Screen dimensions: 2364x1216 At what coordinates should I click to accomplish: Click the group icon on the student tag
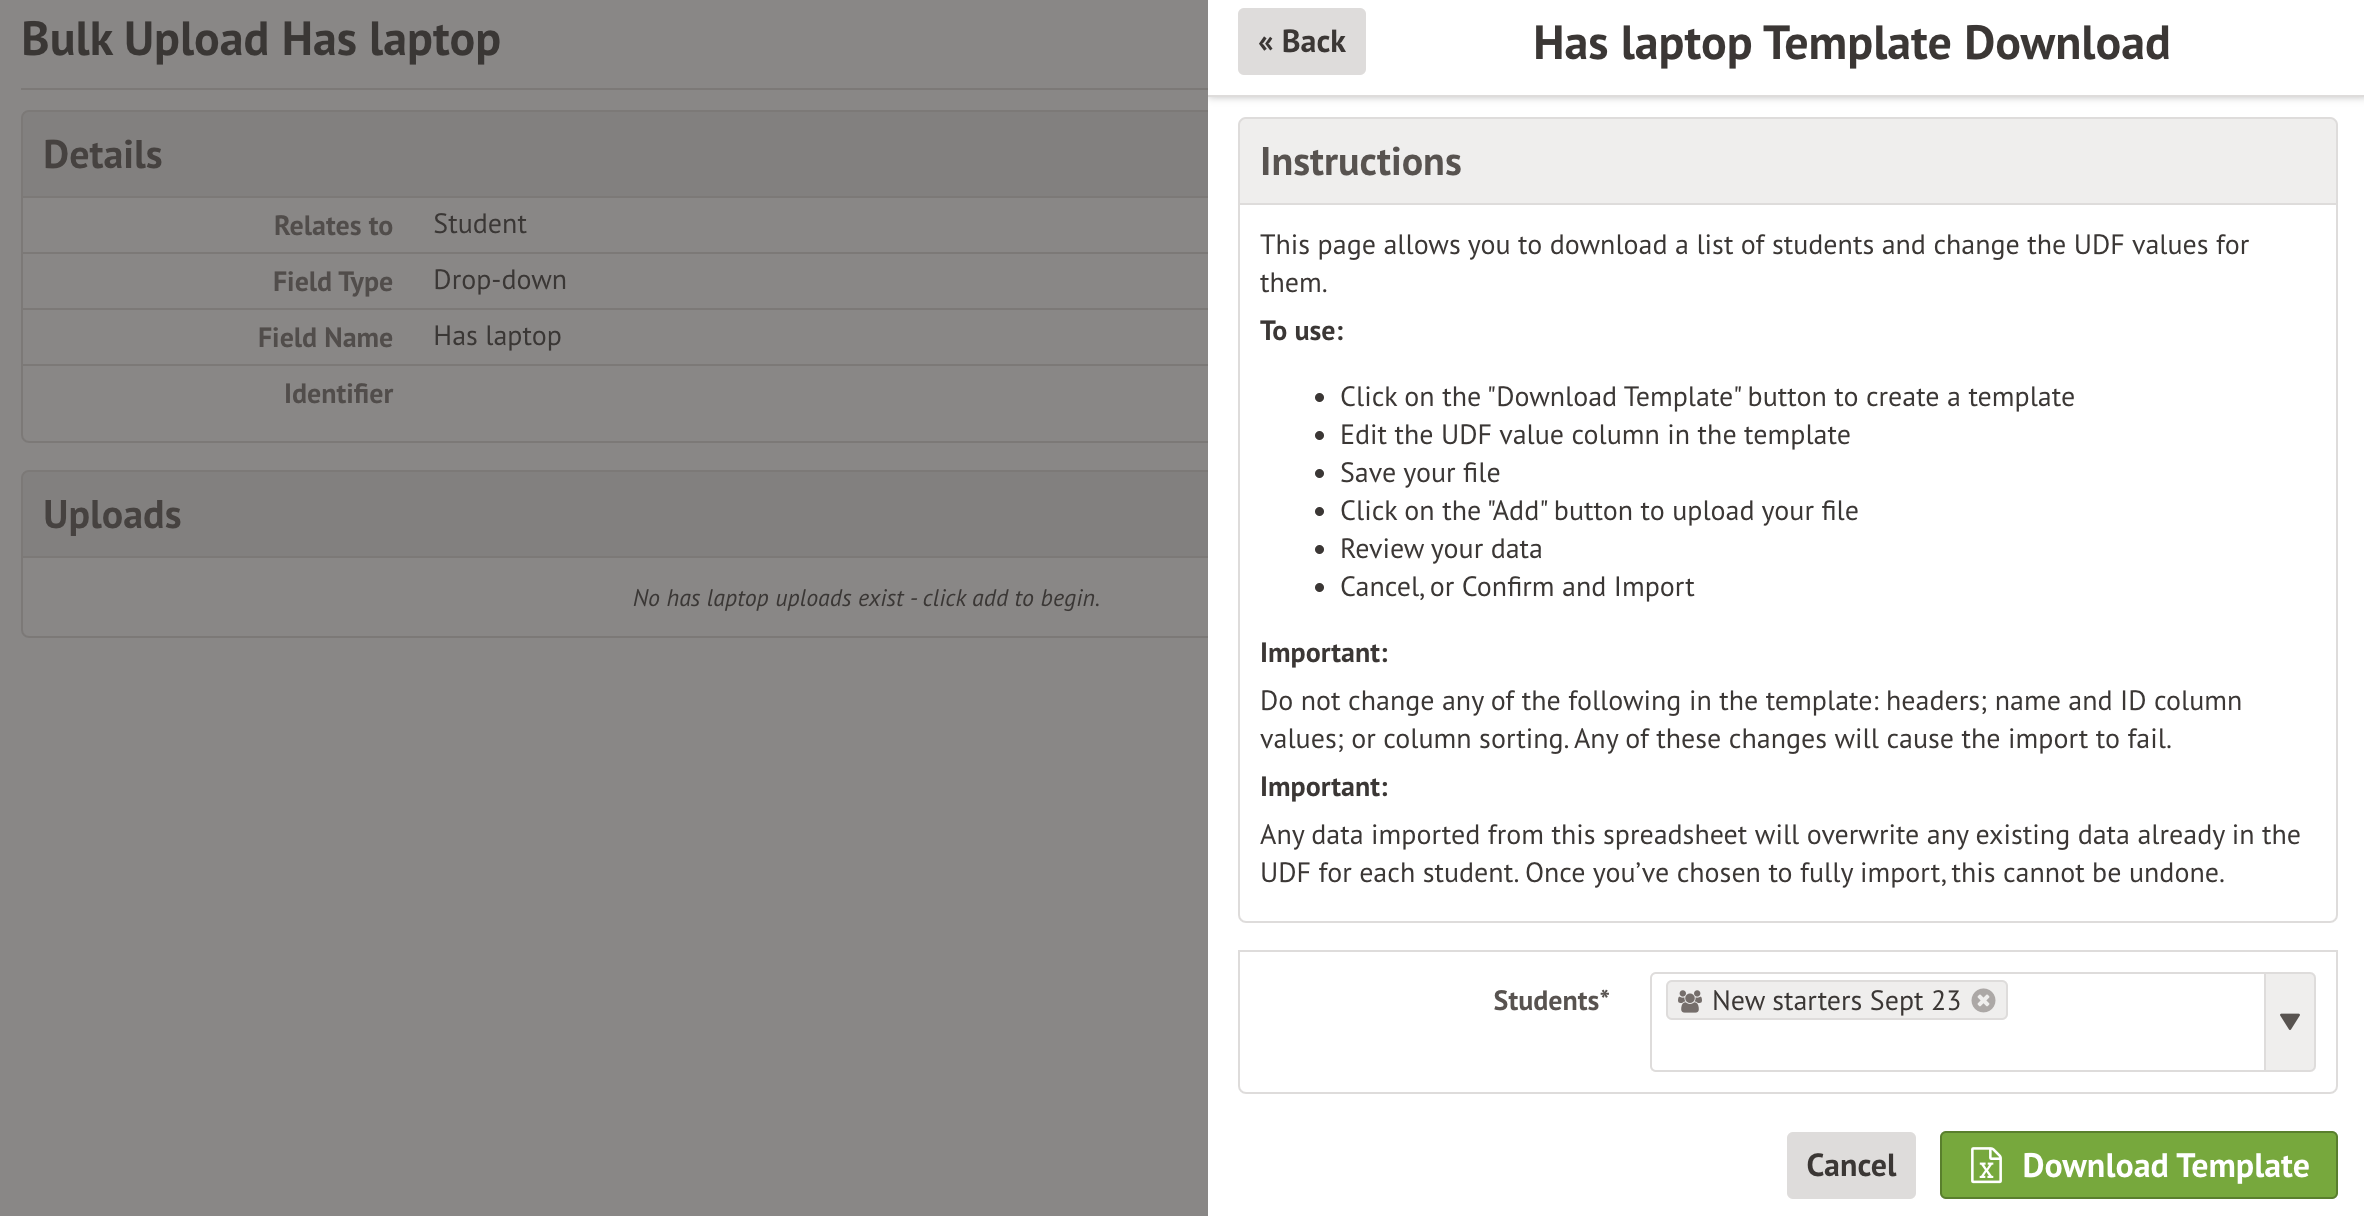click(x=1690, y=1000)
